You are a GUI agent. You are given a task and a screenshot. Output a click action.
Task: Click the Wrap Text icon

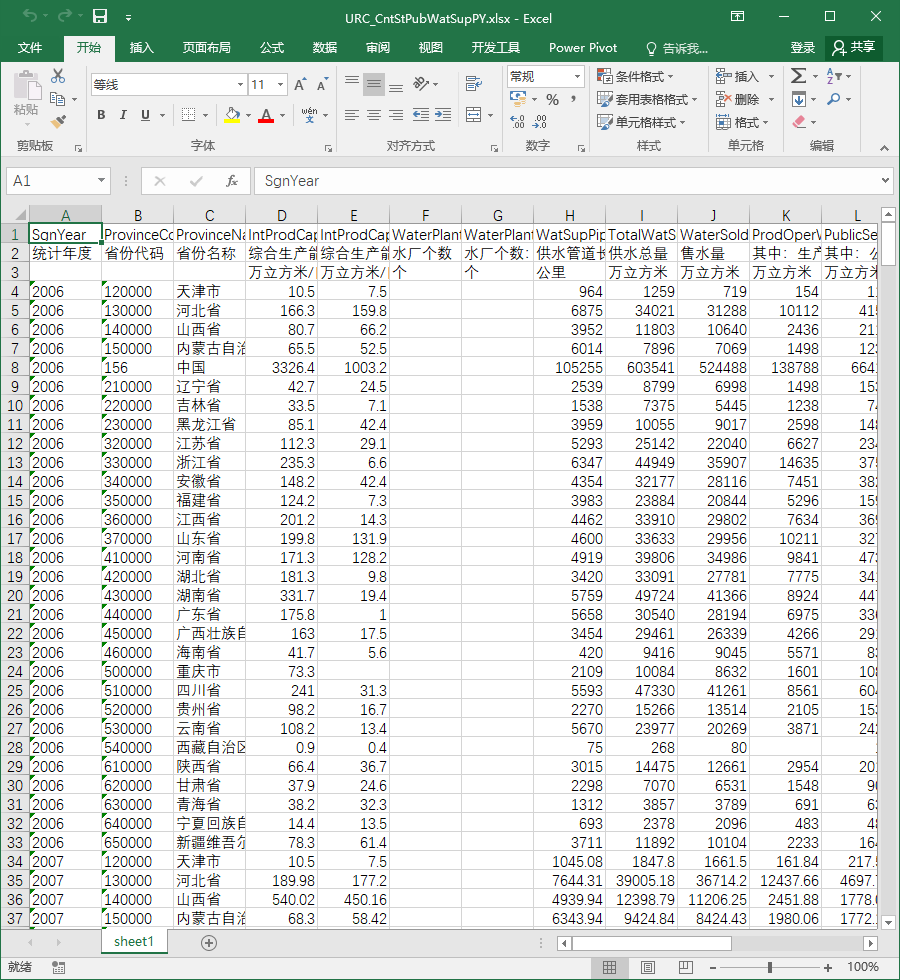(474, 83)
